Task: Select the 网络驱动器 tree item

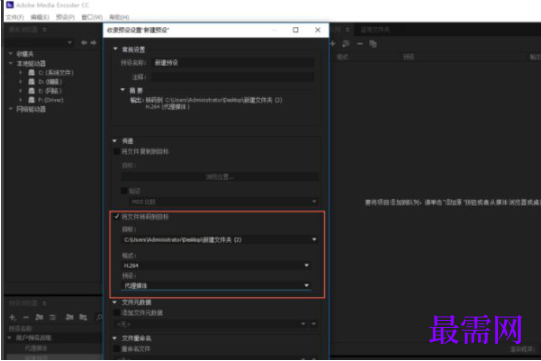Action: point(31,109)
